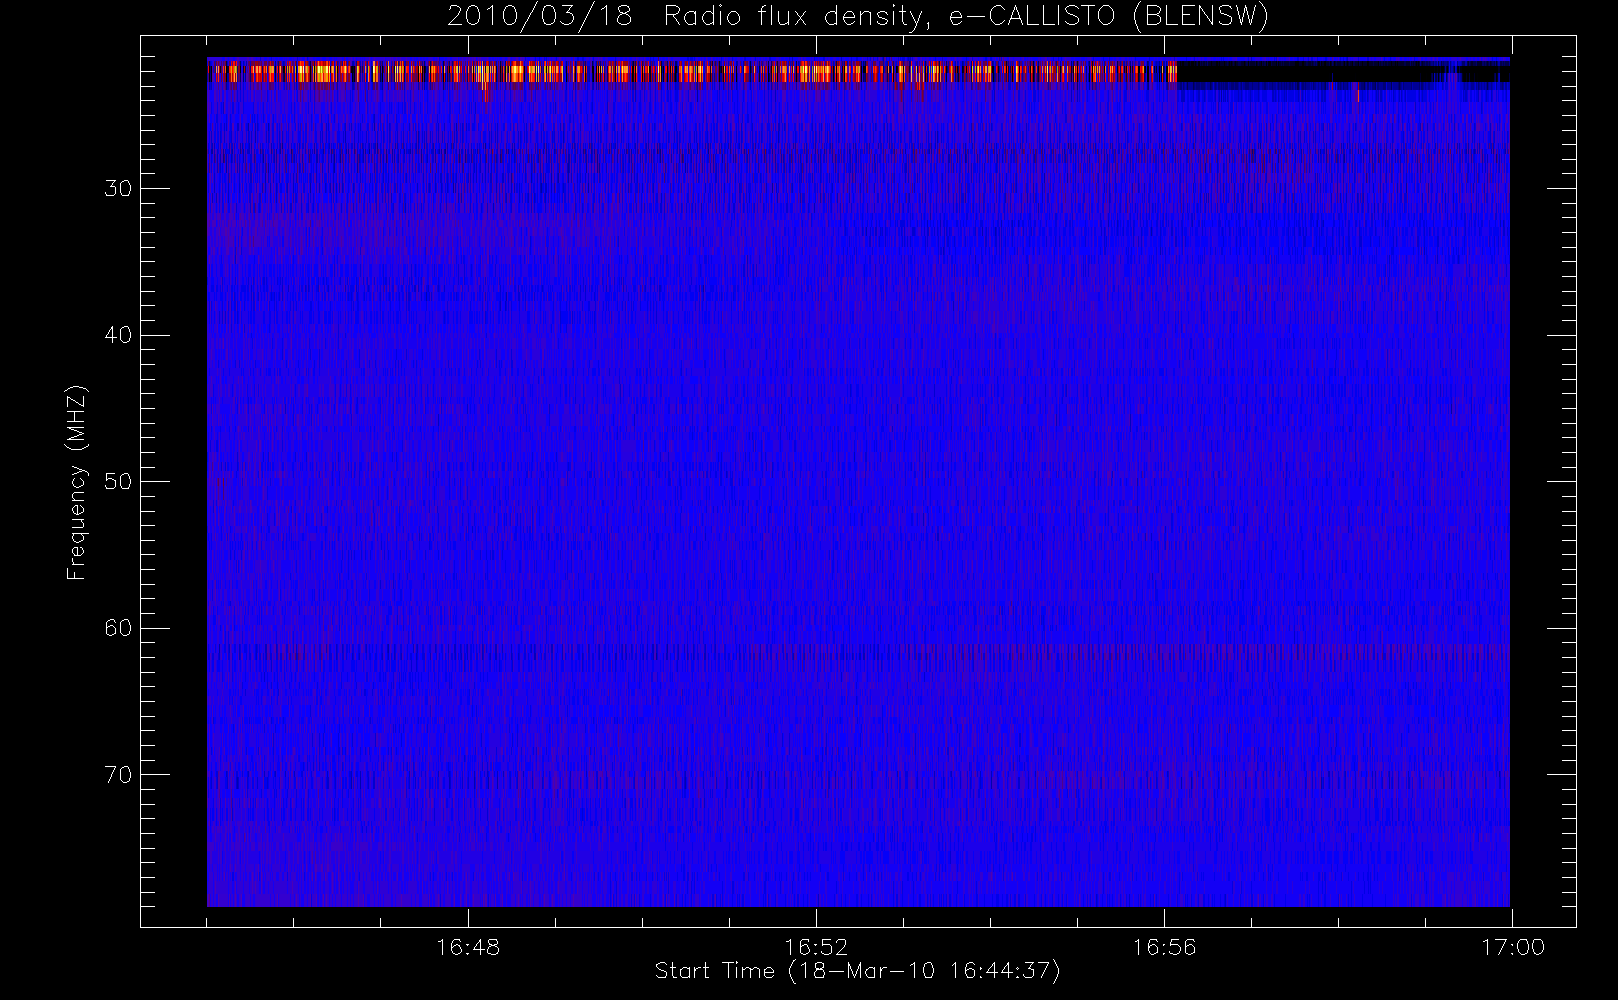1618x1000 pixels.
Task: Click the 16:48 time tick label
Action: [468, 947]
